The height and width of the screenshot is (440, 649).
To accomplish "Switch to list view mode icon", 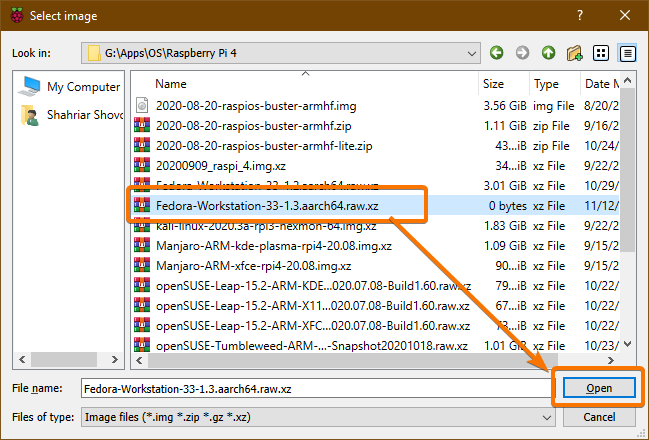I will click(601, 53).
